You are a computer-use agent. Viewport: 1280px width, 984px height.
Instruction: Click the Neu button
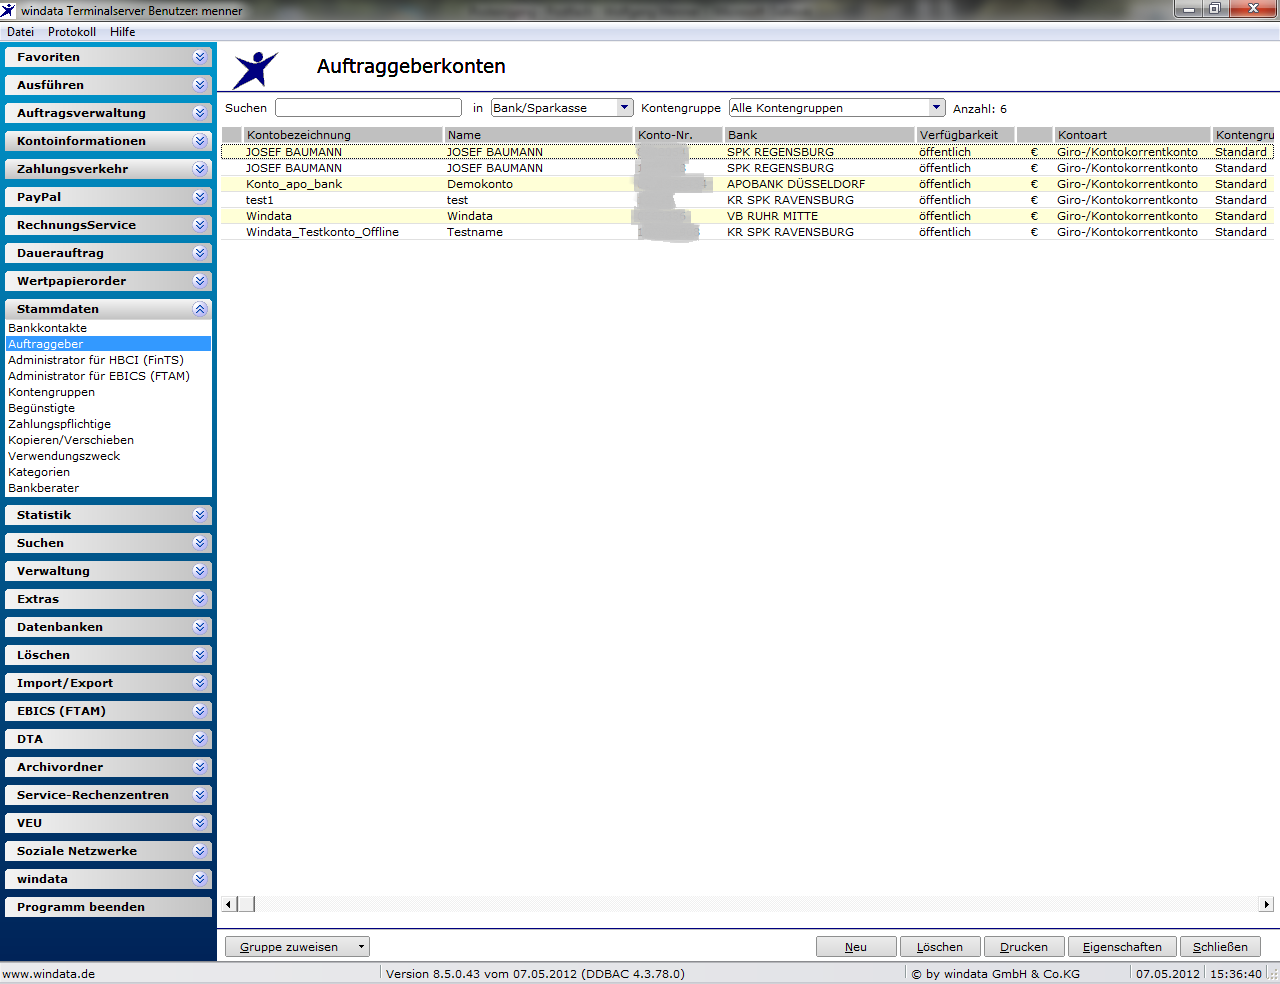[856, 947]
